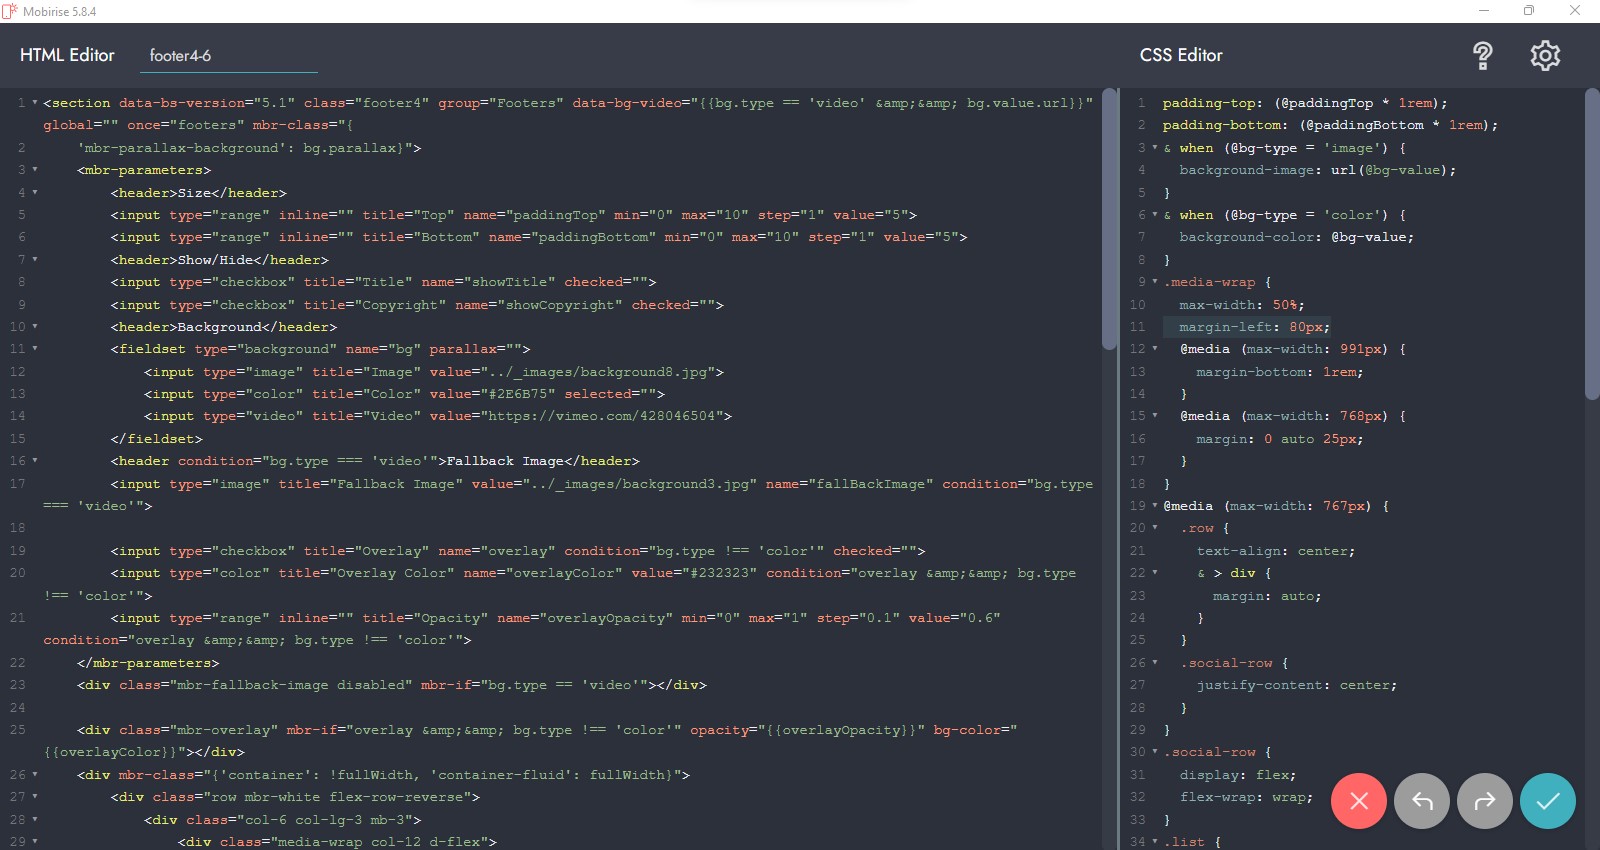The height and width of the screenshot is (850, 1600).
Task: Click the red cancel X button
Action: tap(1359, 801)
